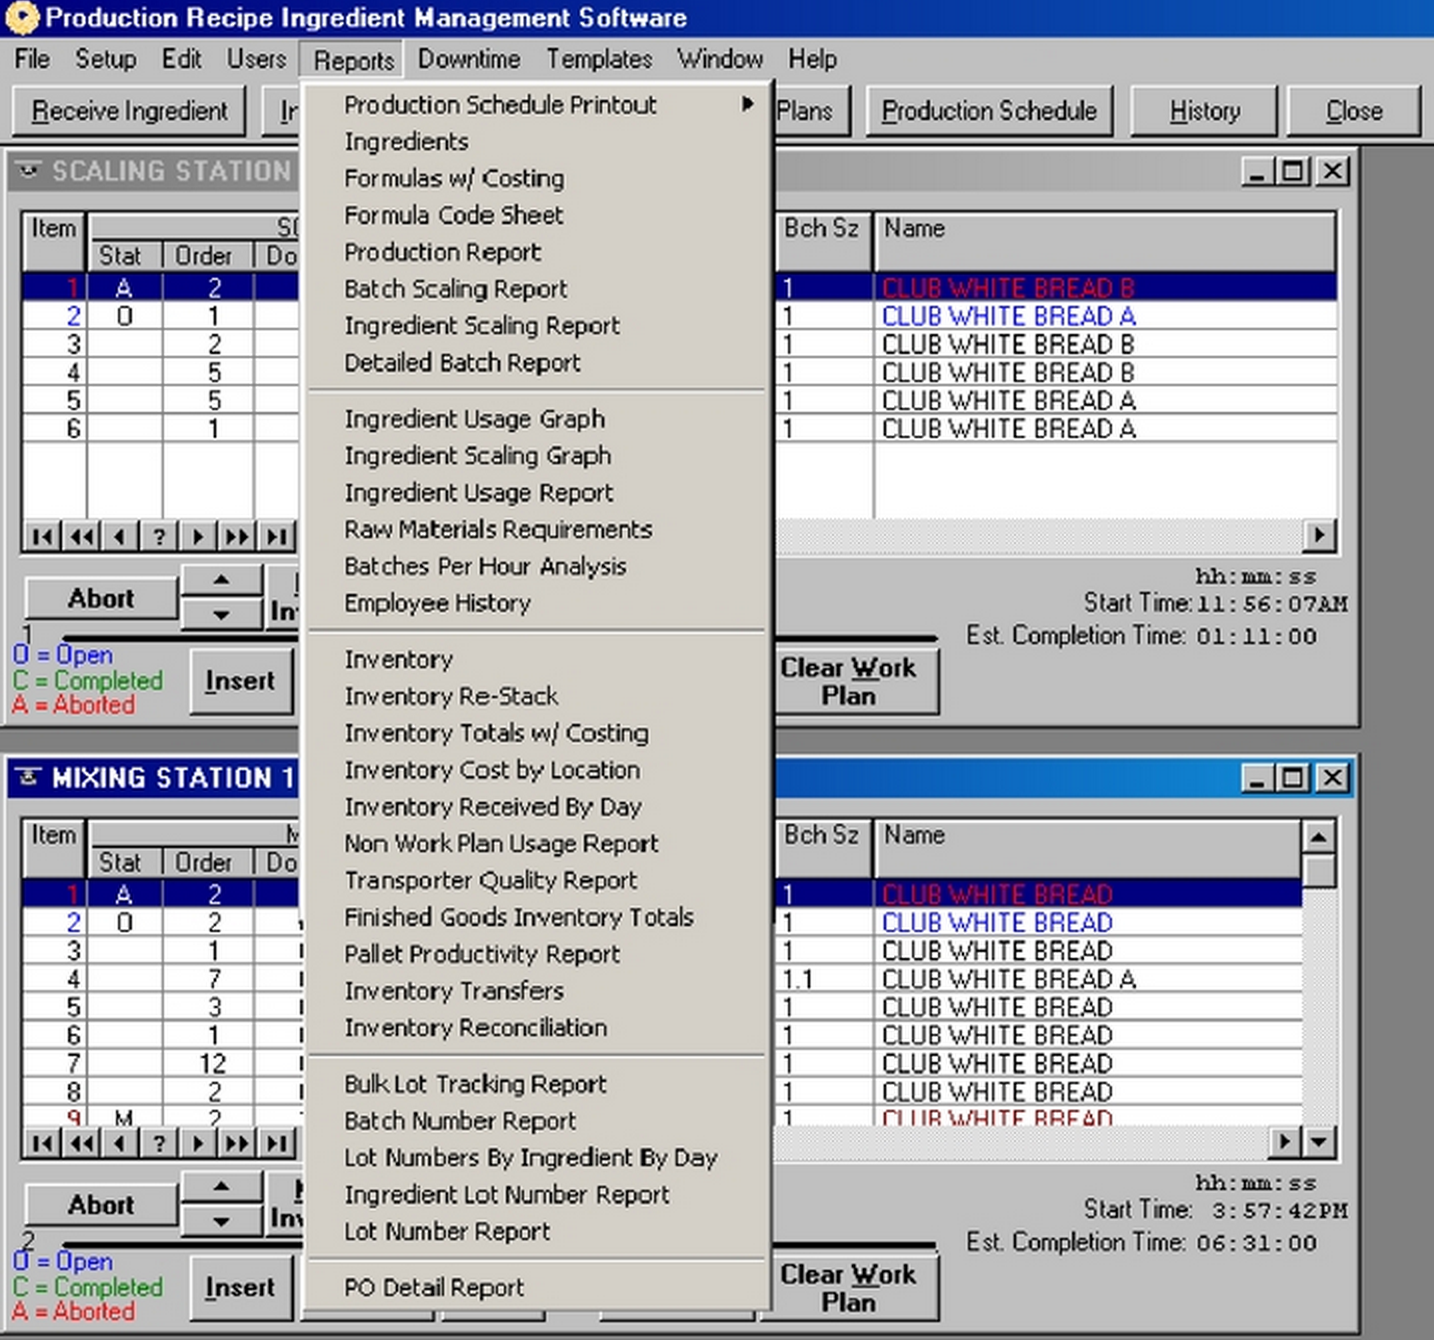The image size is (1436, 1340).
Task: Choose Inventory Re-Stack from the Reports menu
Action: tap(451, 696)
